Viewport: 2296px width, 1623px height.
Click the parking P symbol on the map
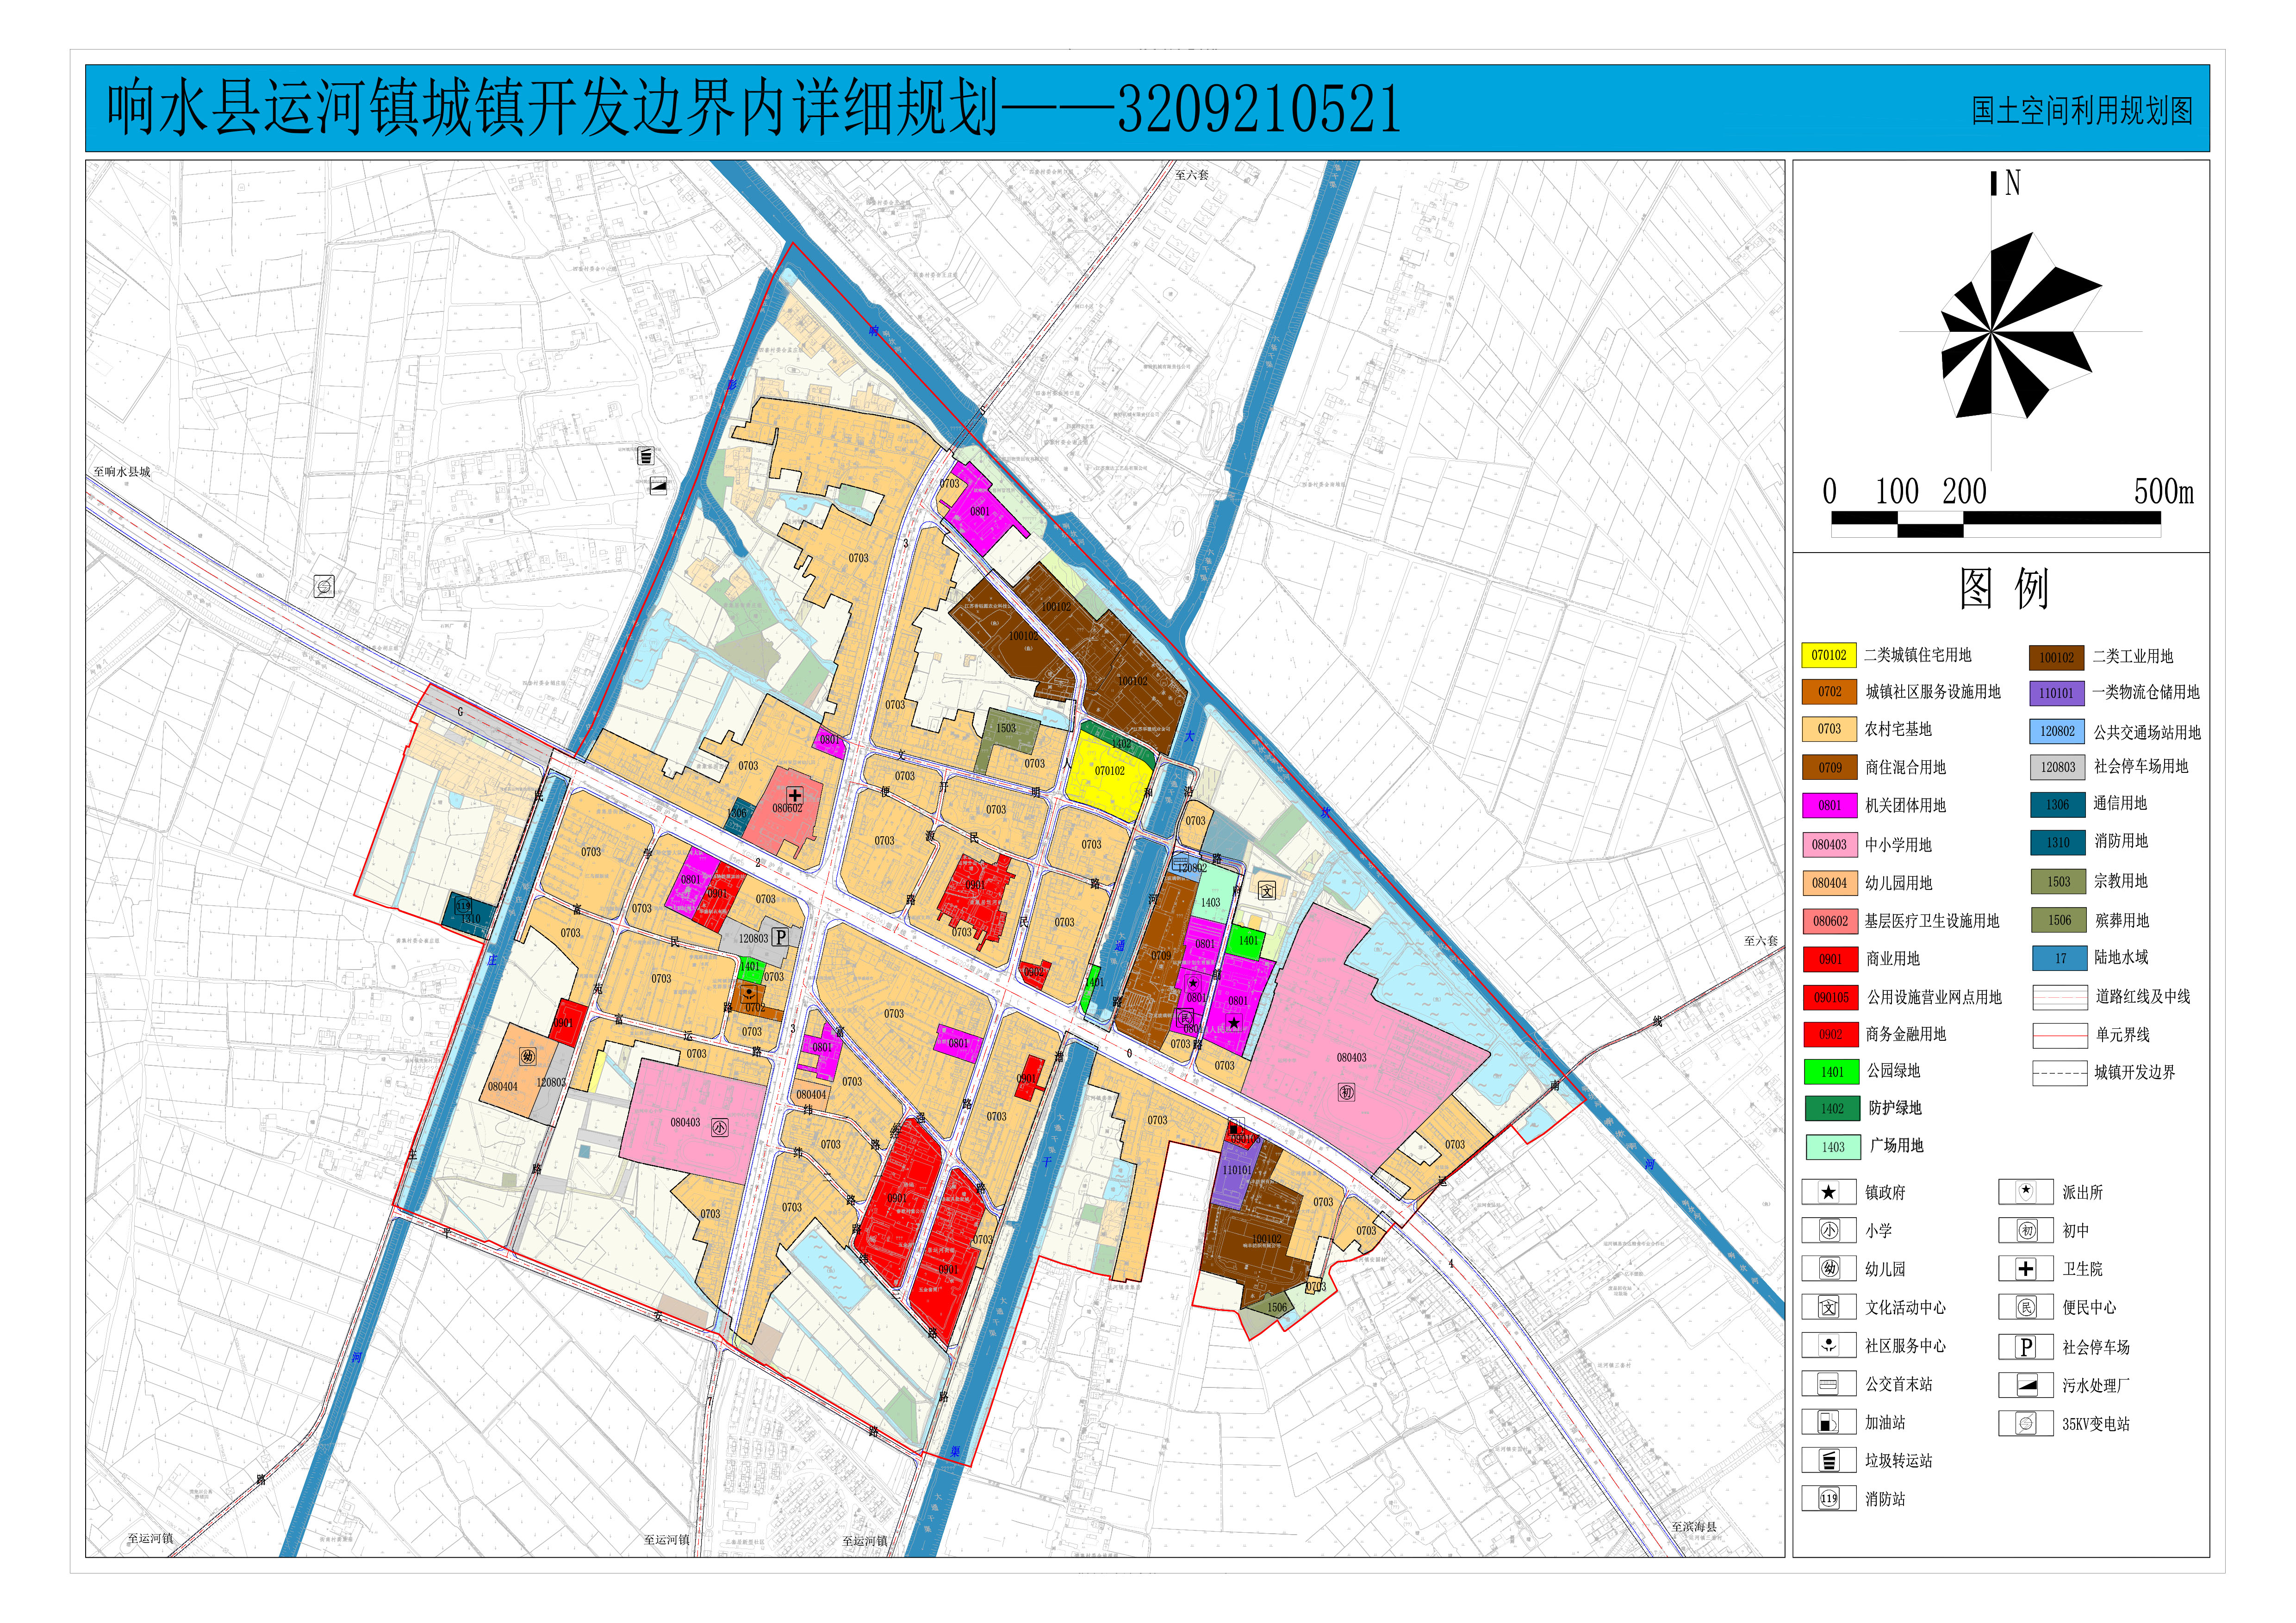[780, 937]
